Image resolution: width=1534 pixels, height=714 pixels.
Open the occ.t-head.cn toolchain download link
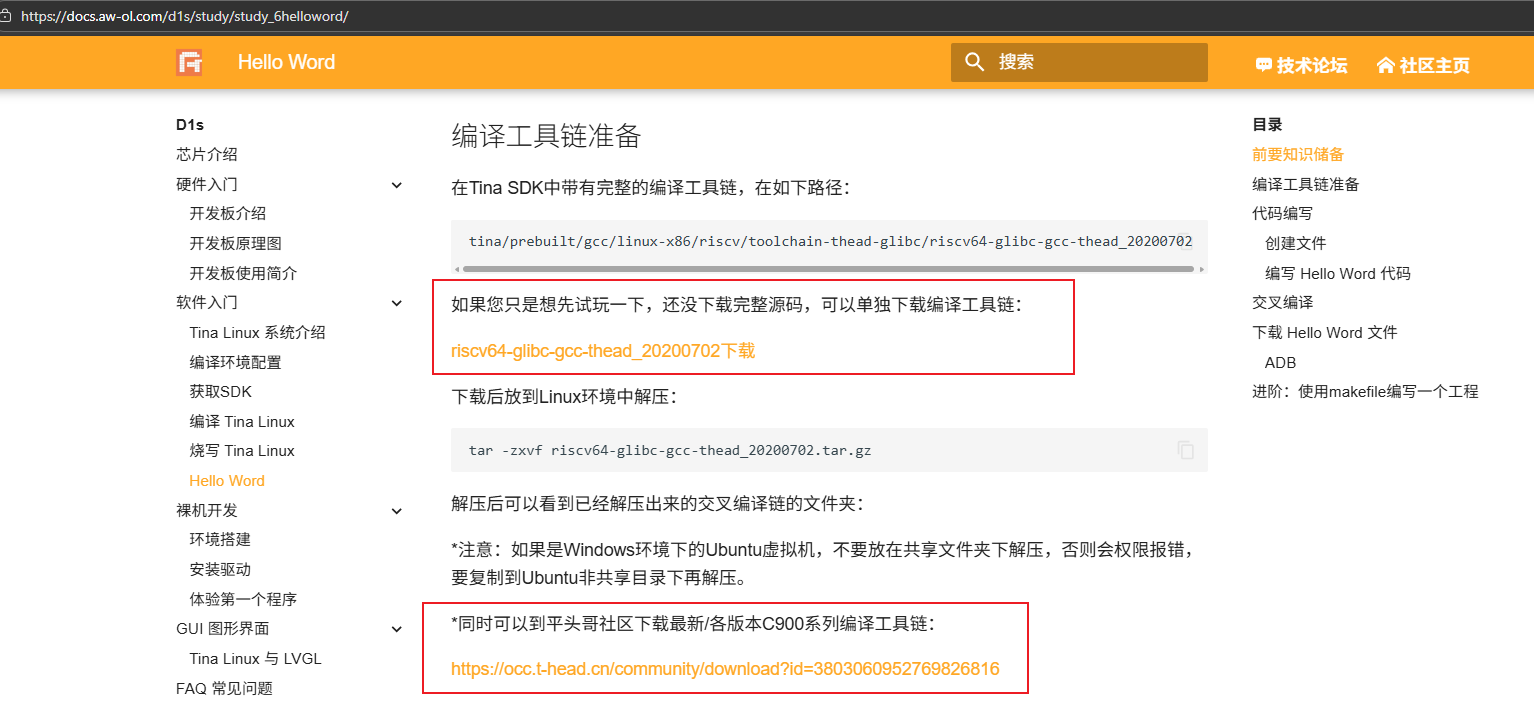point(725,668)
